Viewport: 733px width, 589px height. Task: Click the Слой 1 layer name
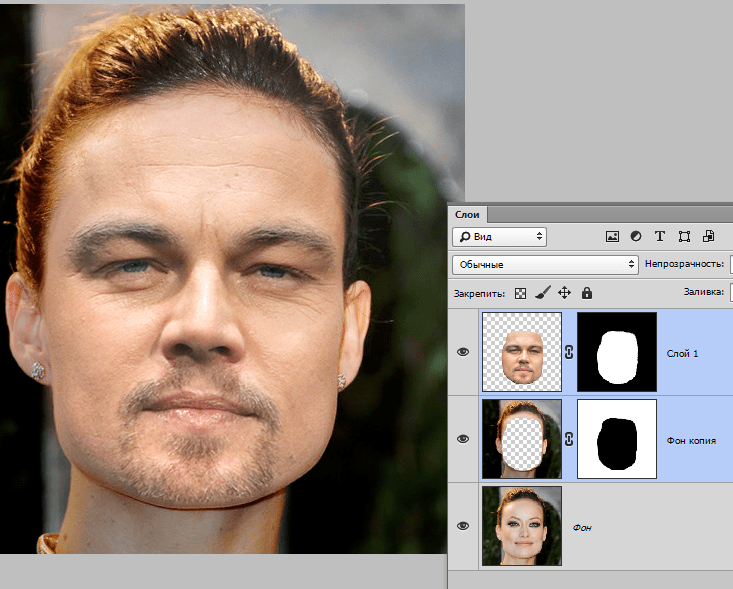[682, 353]
